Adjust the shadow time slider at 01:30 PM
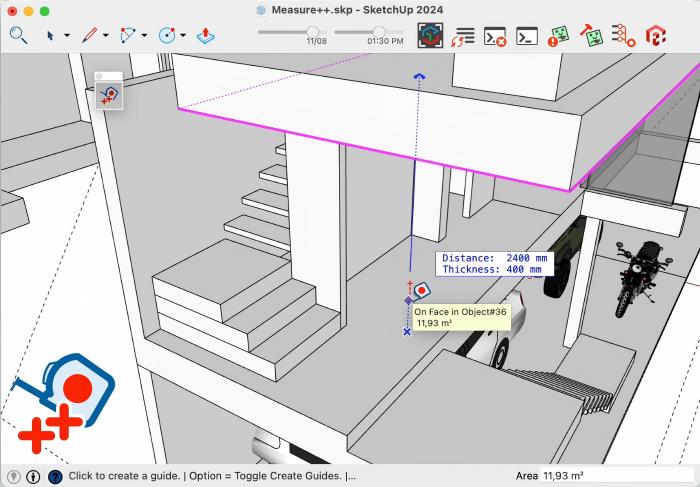 379,32
